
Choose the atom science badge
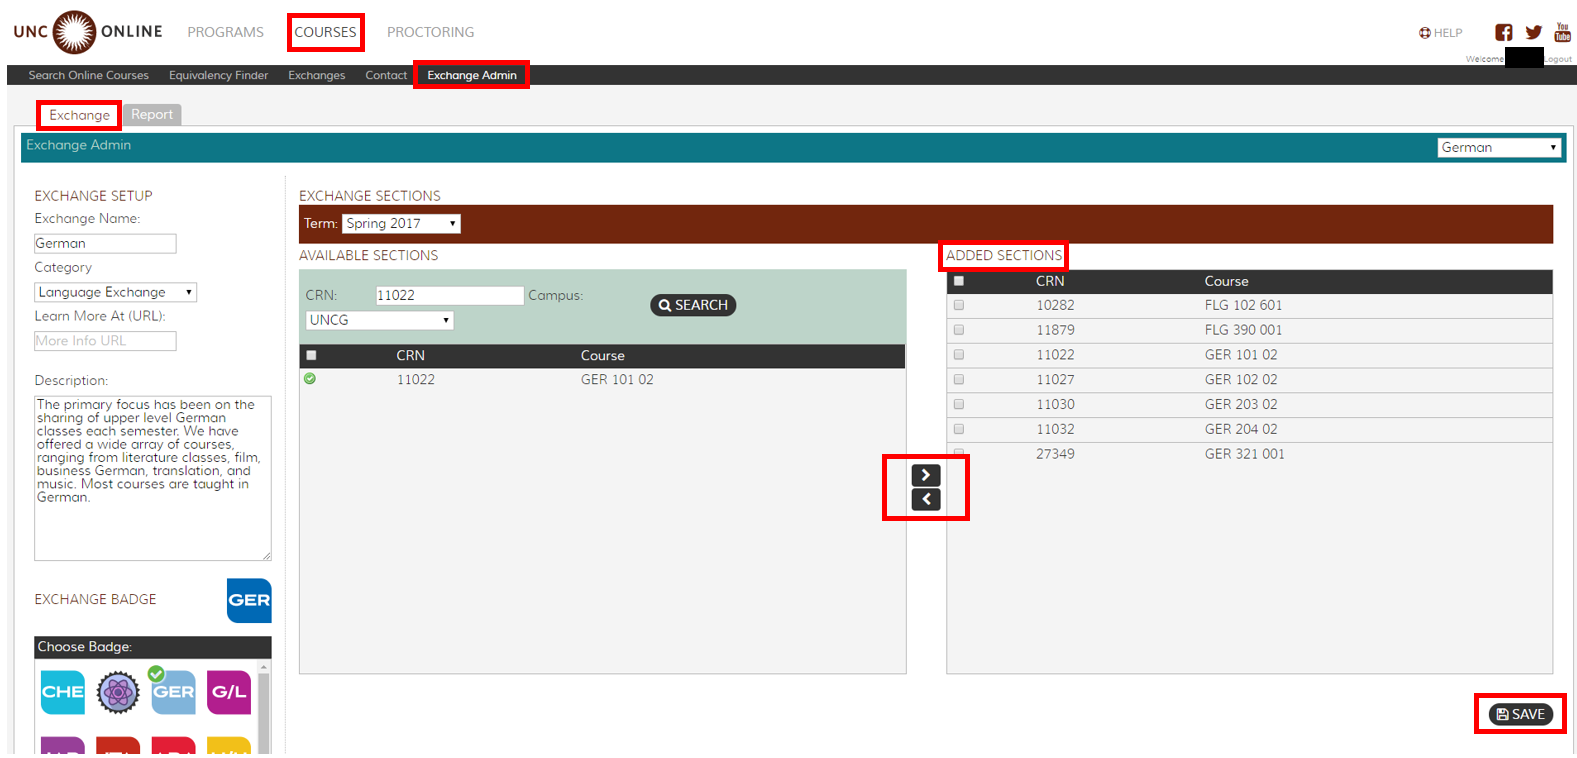[118, 692]
